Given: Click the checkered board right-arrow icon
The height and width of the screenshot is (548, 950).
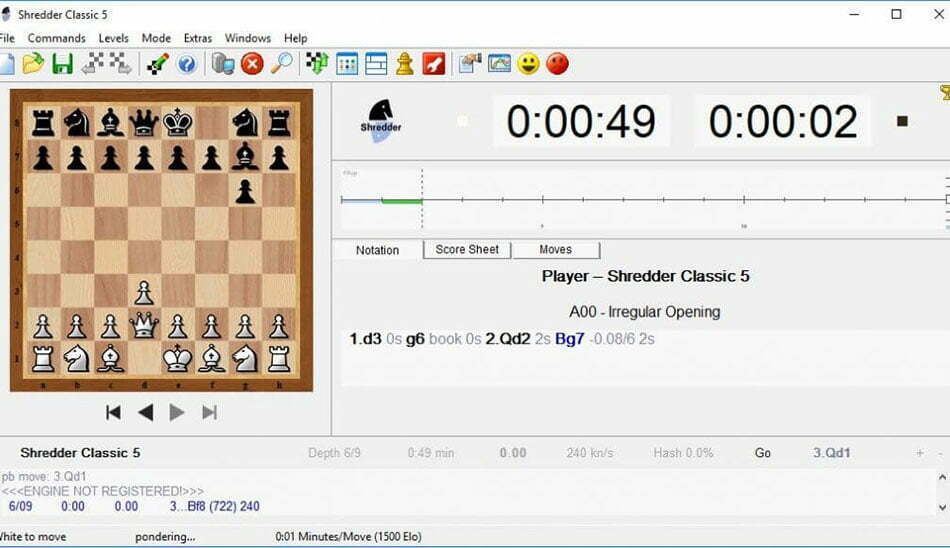Looking at the screenshot, I should coord(119,63).
